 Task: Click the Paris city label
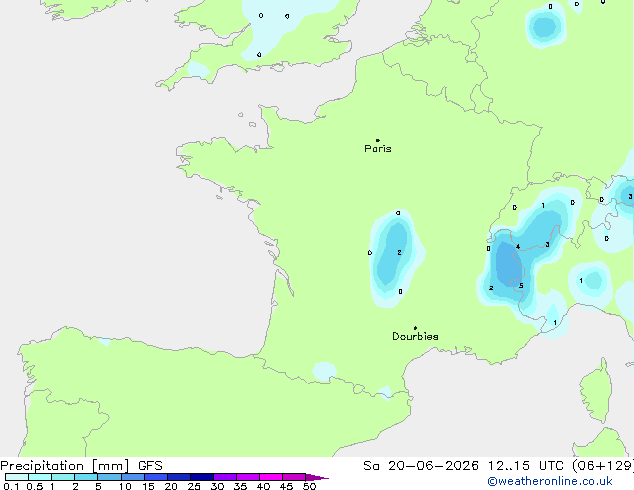378,149
